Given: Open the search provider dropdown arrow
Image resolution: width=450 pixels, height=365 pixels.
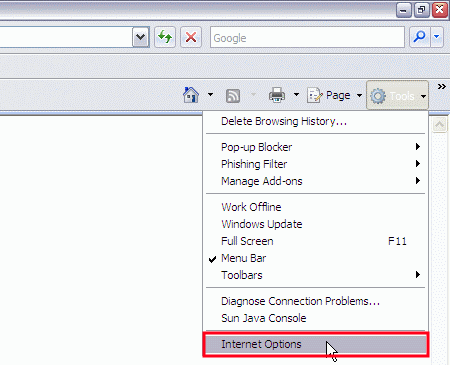Looking at the screenshot, I should point(437,37).
